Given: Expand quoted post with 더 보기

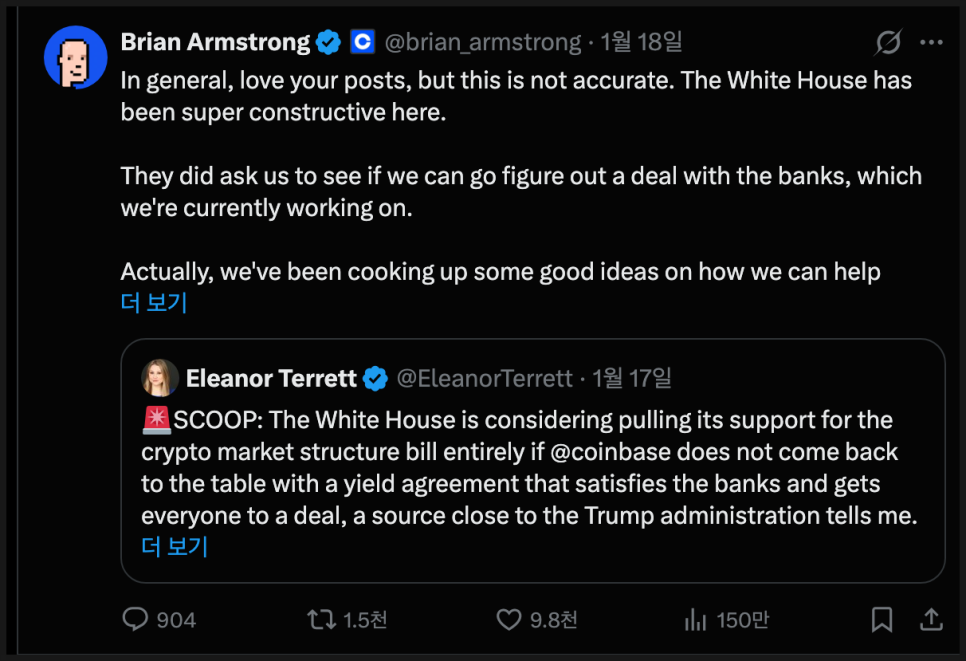Looking at the screenshot, I should coord(174,546).
